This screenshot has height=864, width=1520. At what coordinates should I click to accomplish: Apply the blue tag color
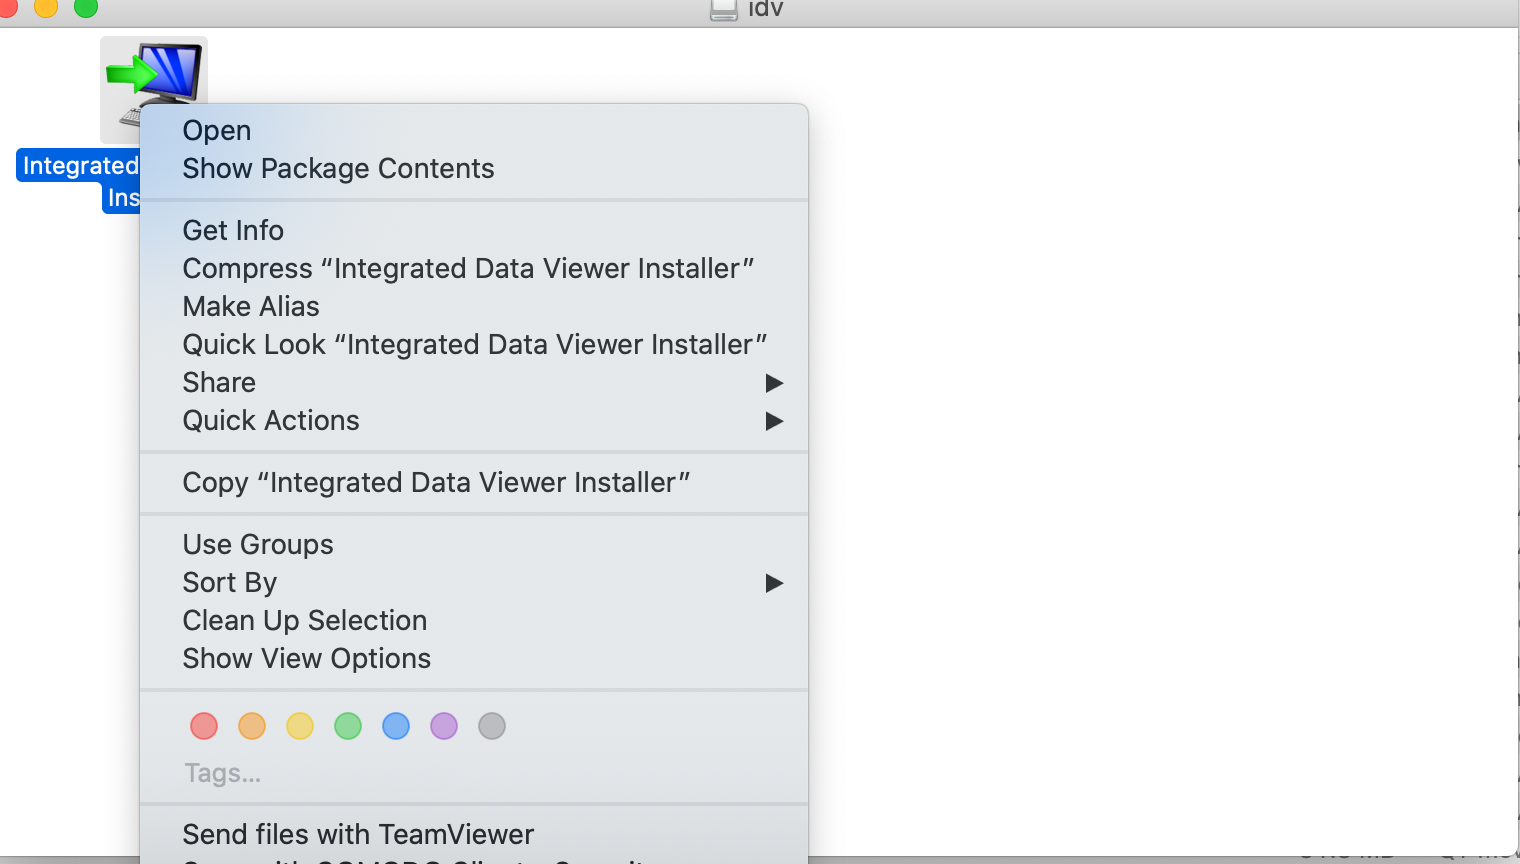click(x=396, y=726)
